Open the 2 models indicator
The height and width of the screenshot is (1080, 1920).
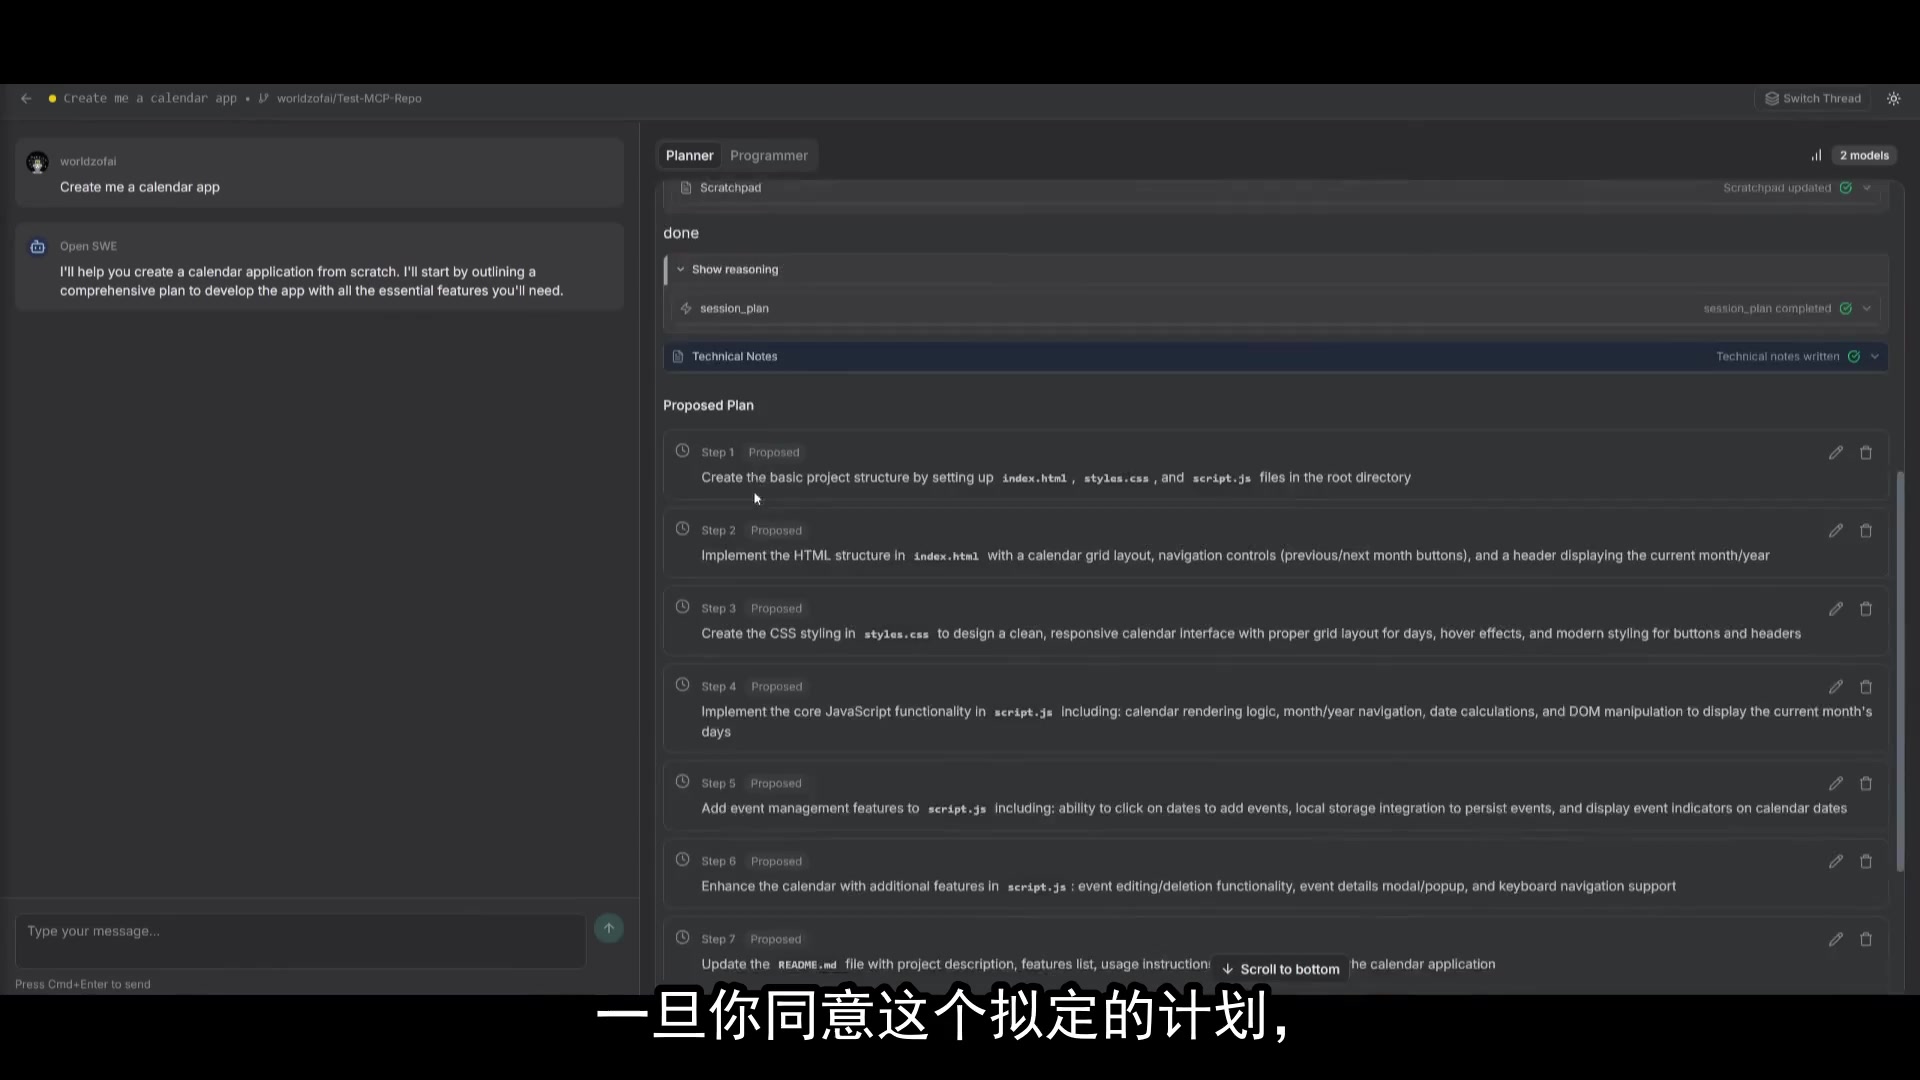tap(1864, 155)
